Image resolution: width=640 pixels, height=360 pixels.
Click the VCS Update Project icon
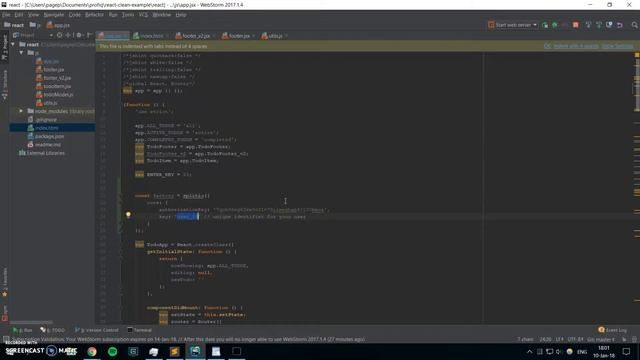tap(588, 25)
